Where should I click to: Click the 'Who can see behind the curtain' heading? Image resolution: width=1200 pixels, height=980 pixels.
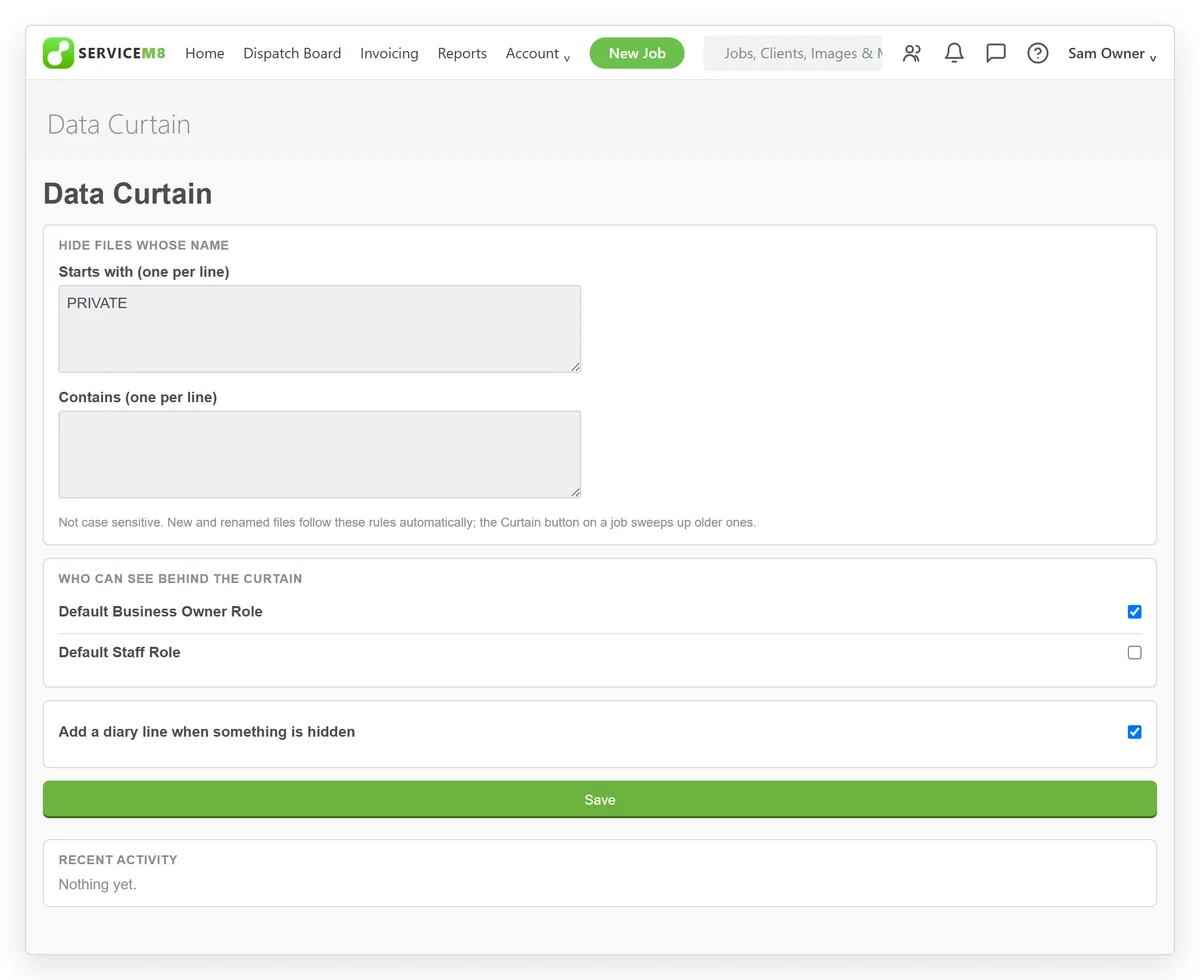(x=181, y=578)
